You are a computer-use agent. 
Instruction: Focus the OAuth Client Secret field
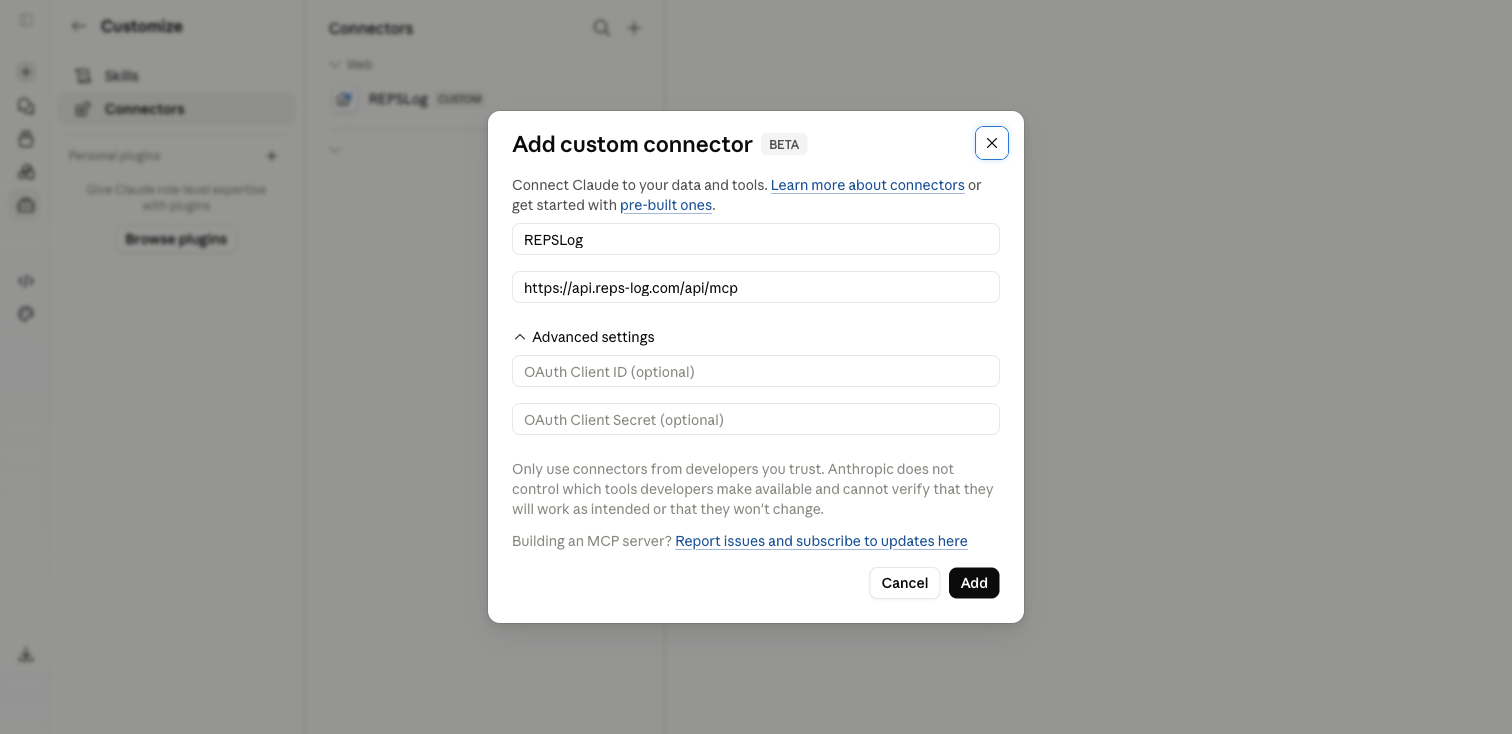click(x=755, y=419)
